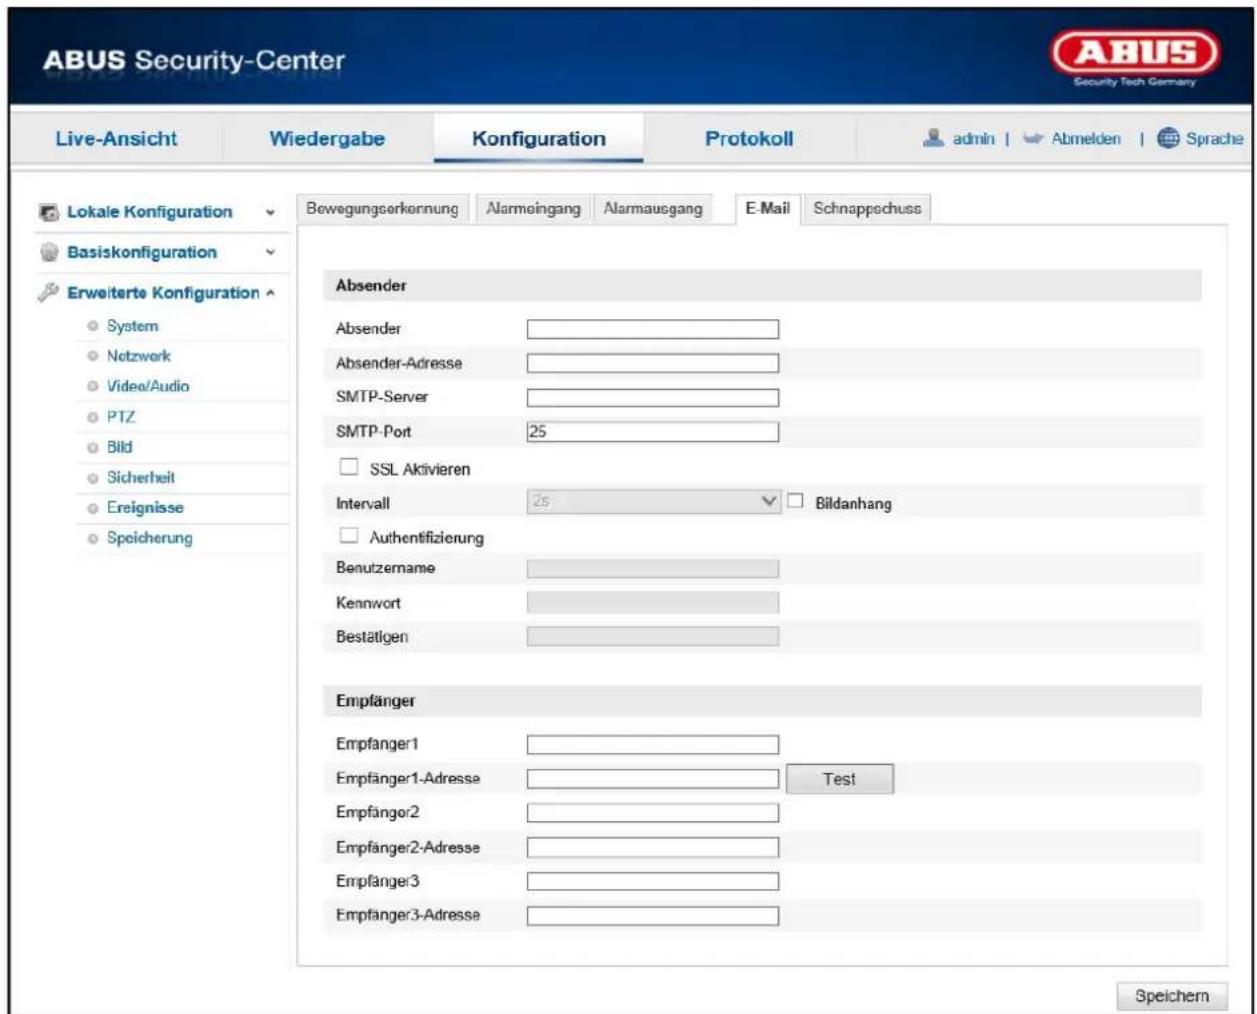The width and height of the screenshot is (1257, 1014).
Task: Click the admin user link
Action: 973,139
